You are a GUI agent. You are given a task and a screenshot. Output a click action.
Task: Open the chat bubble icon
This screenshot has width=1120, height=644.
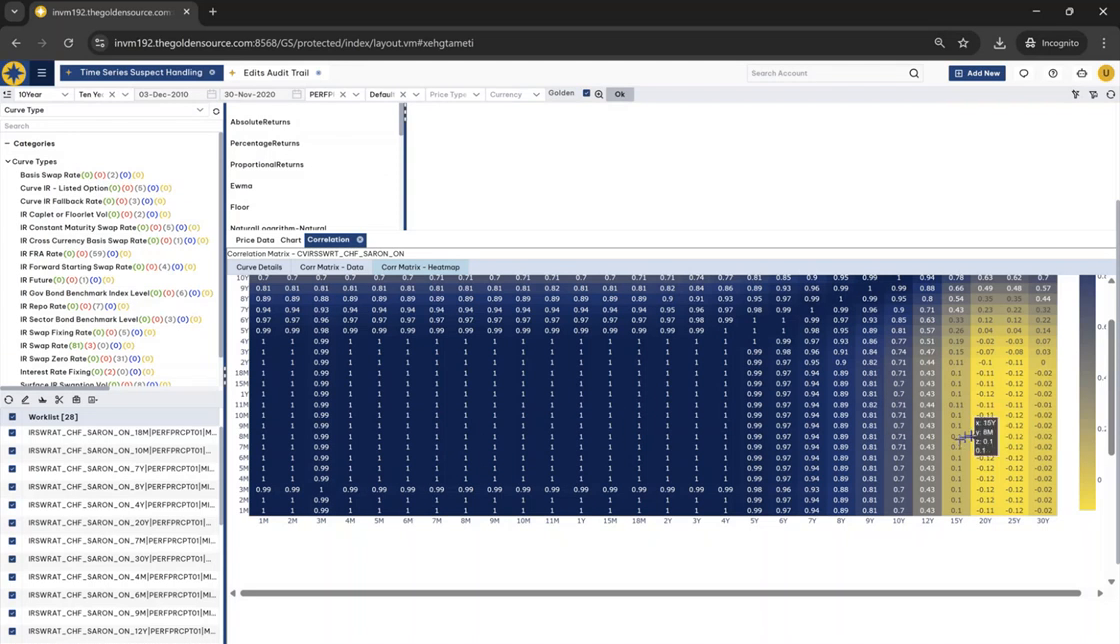pyautogui.click(x=1024, y=73)
